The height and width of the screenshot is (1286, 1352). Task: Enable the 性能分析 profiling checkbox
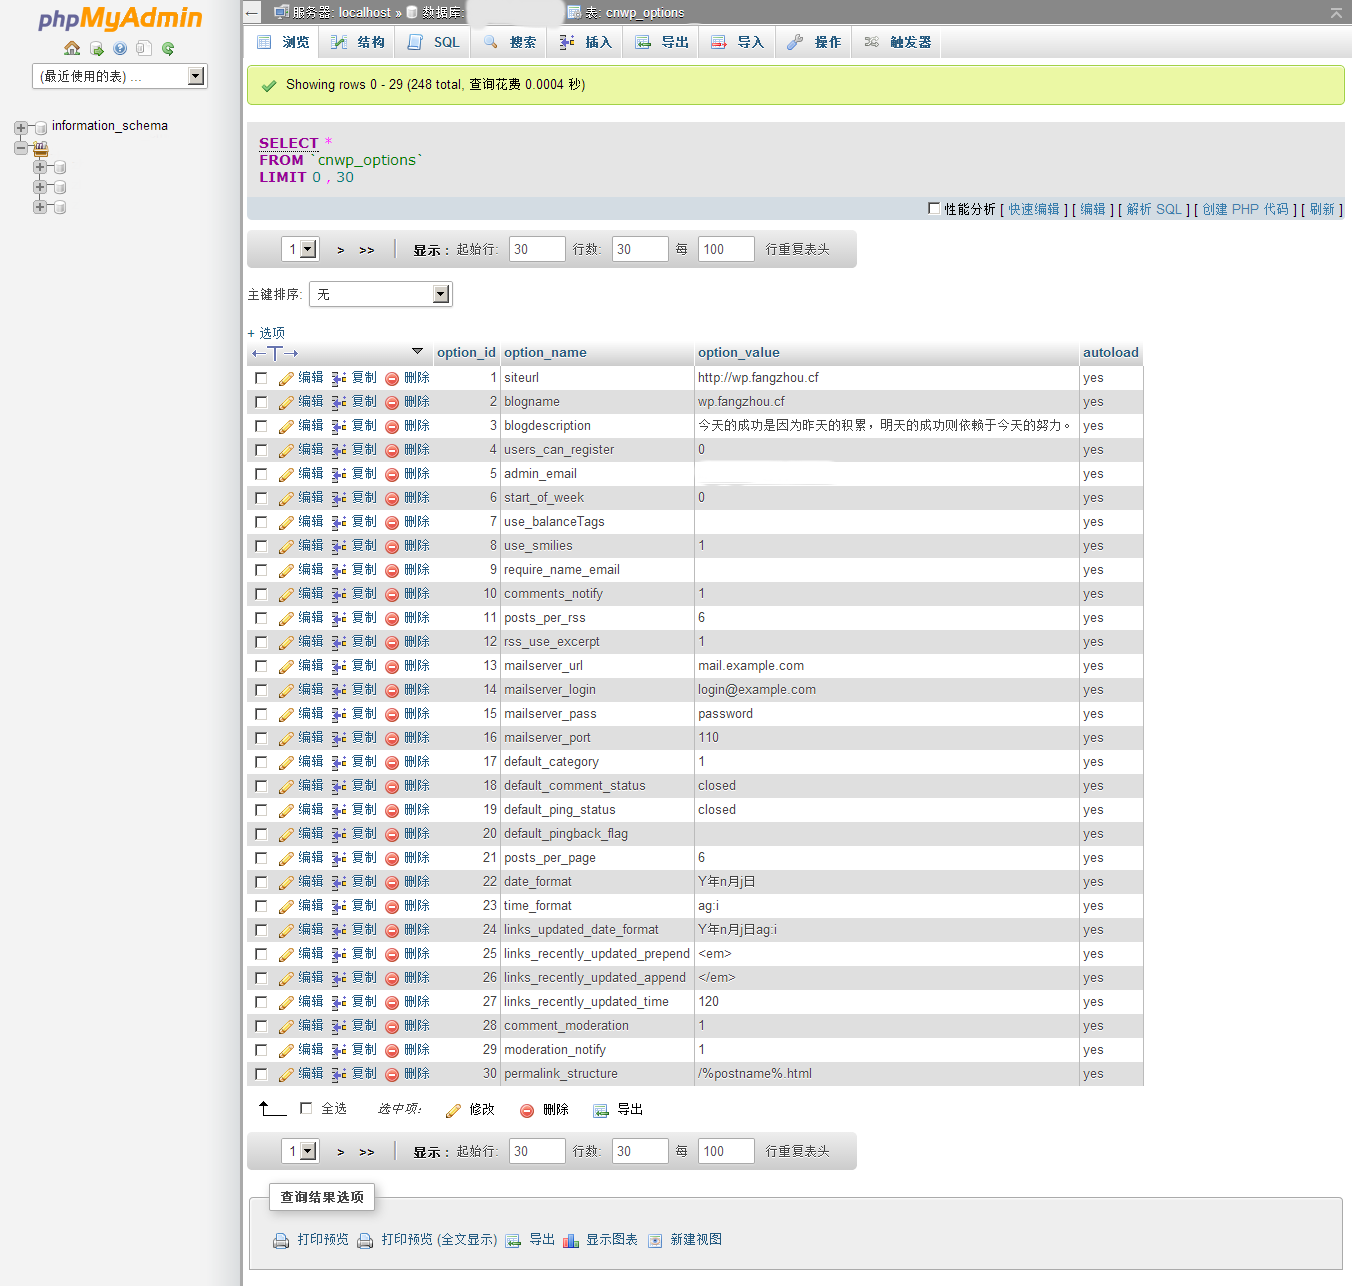click(x=934, y=208)
